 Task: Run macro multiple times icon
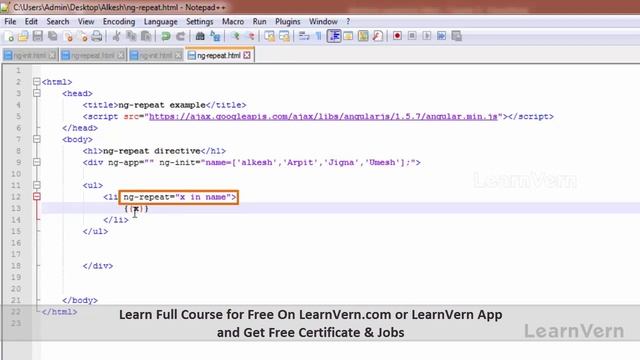pos(441,36)
